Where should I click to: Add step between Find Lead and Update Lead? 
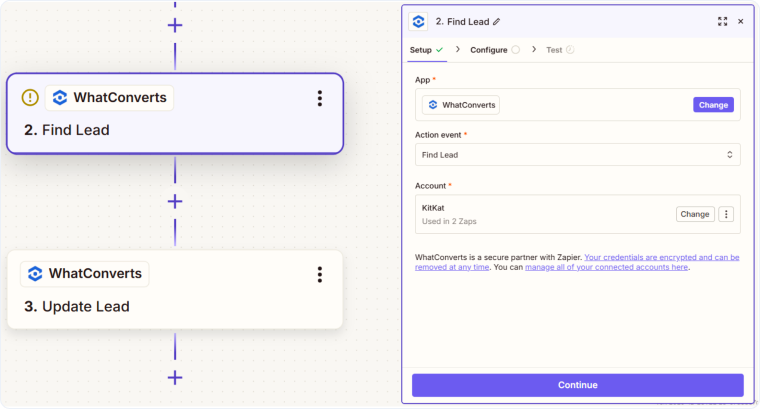175,201
